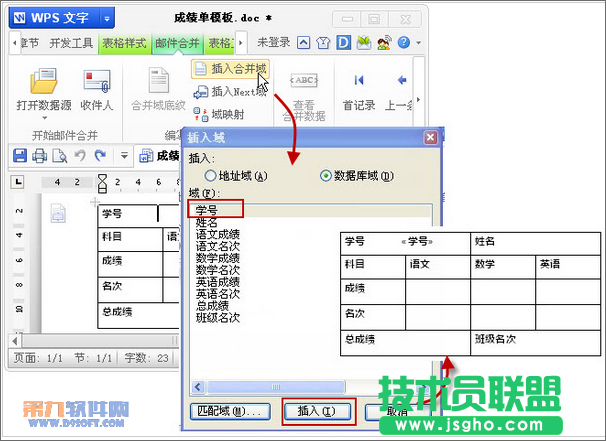Open the data source folder icon

[x=44, y=80]
